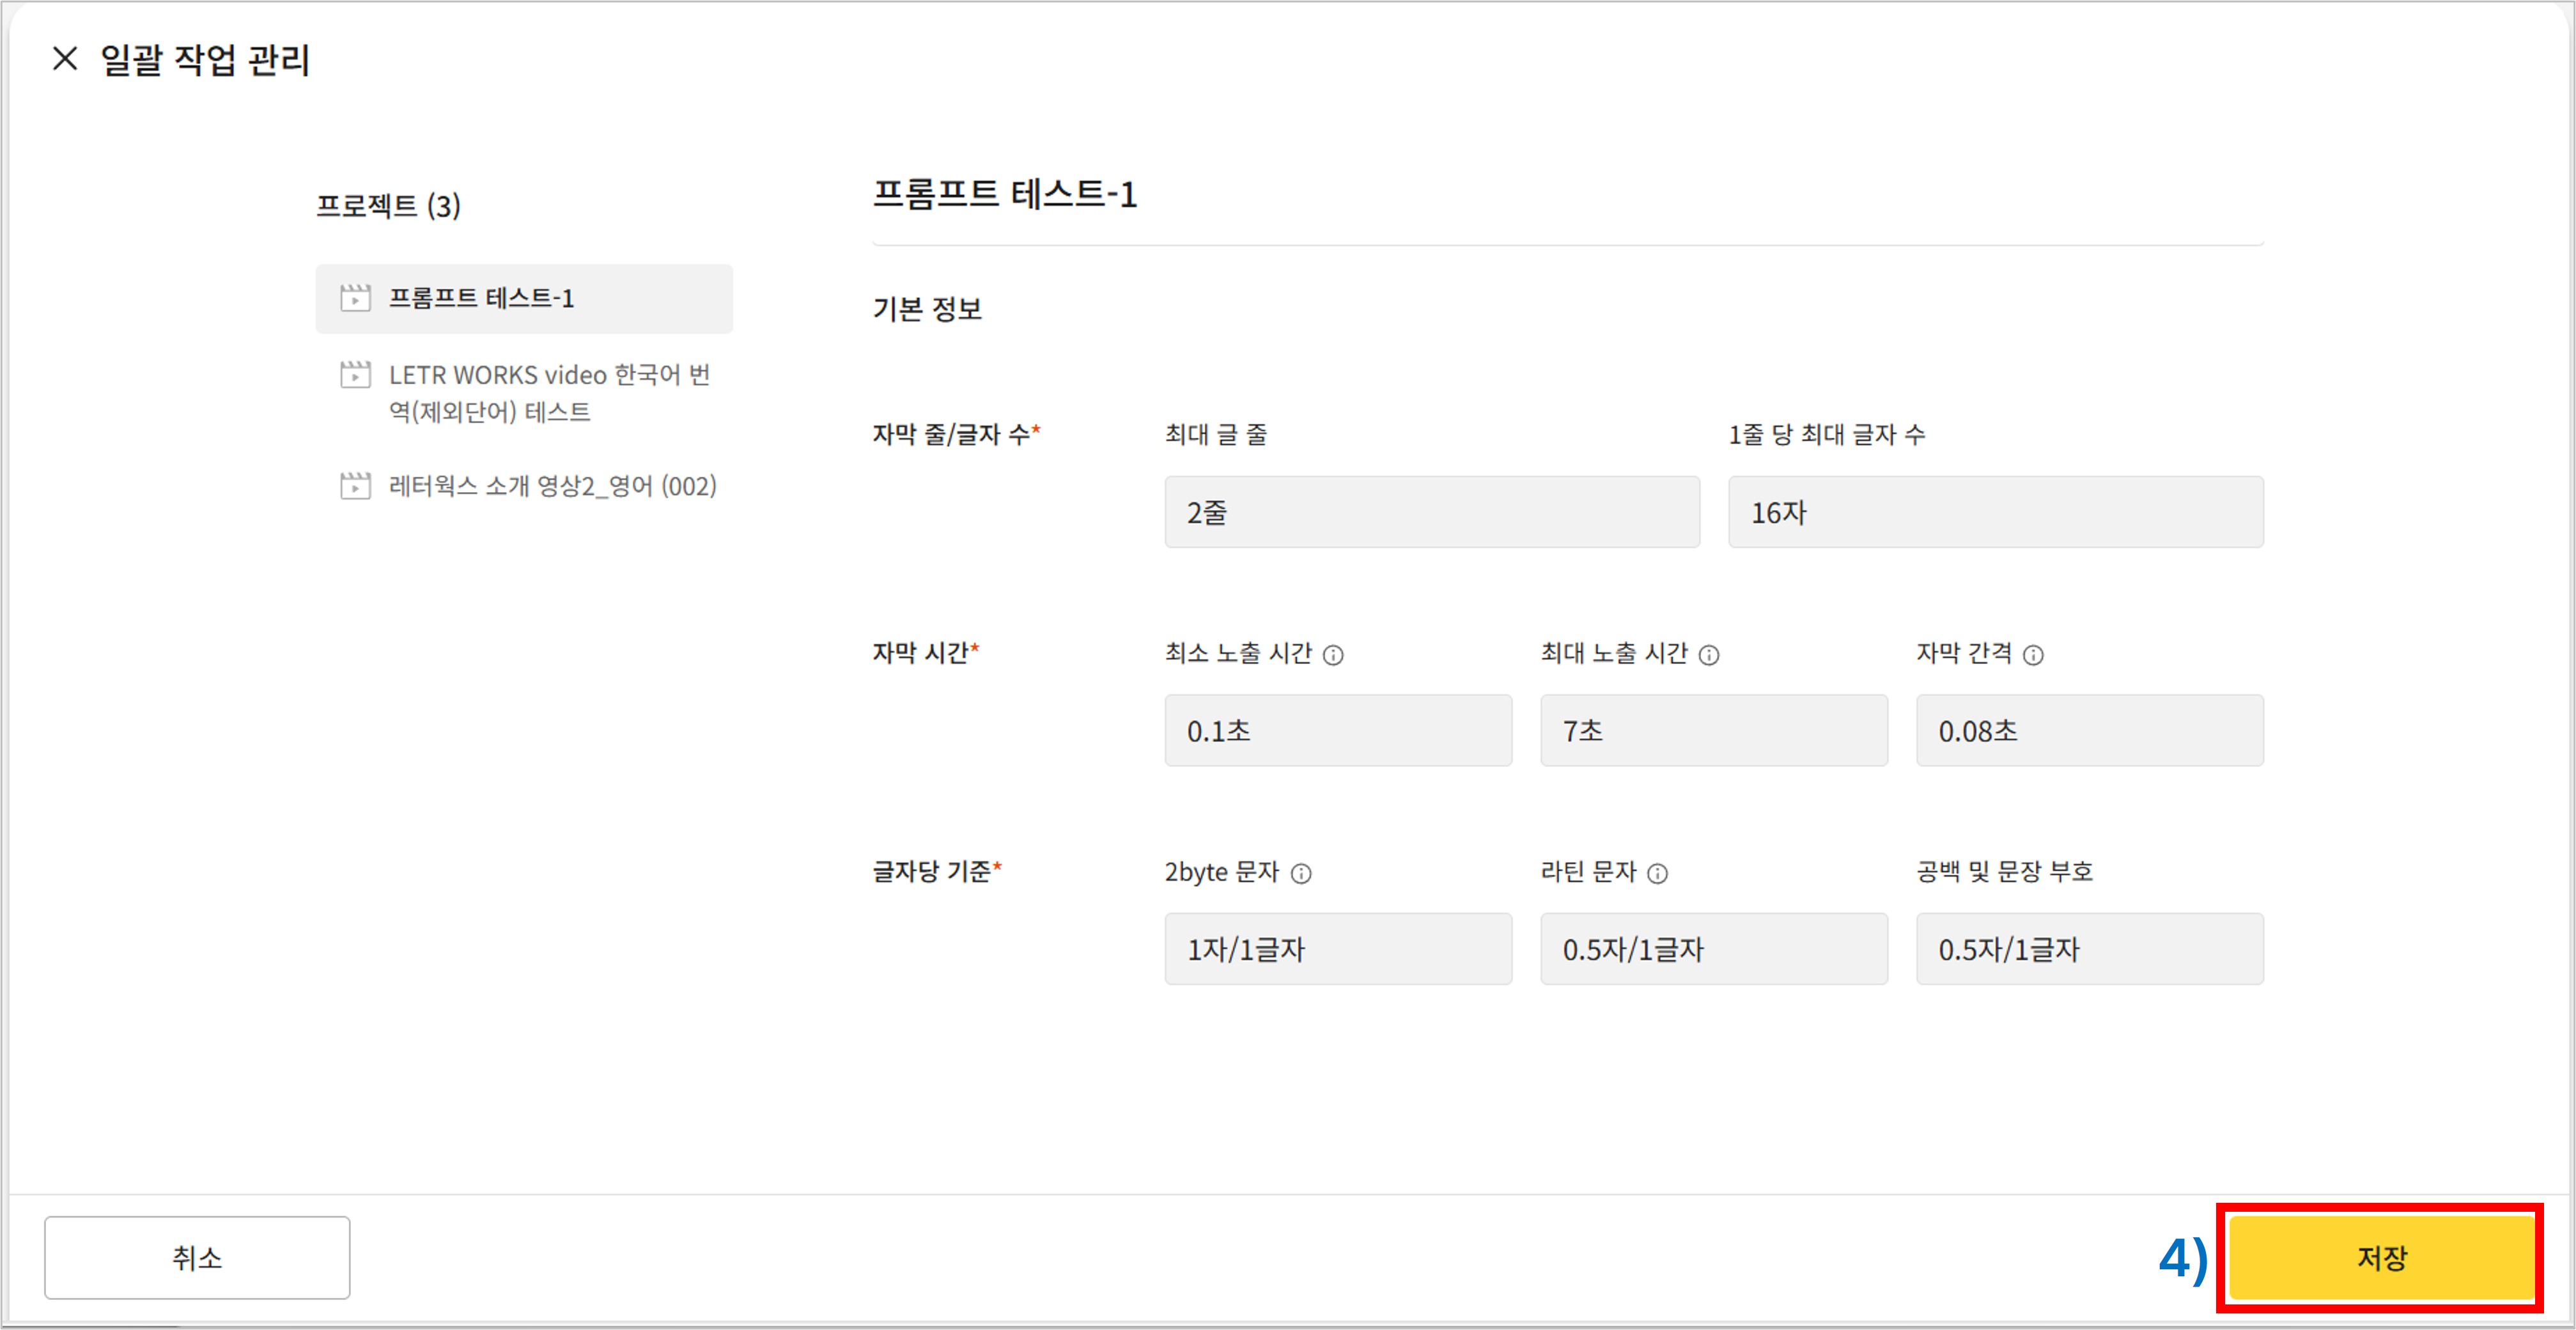Click the 최소 노출 시간 field showing 0.1초
Image resolution: width=2576 pixels, height=1330 pixels.
(x=1337, y=731)
